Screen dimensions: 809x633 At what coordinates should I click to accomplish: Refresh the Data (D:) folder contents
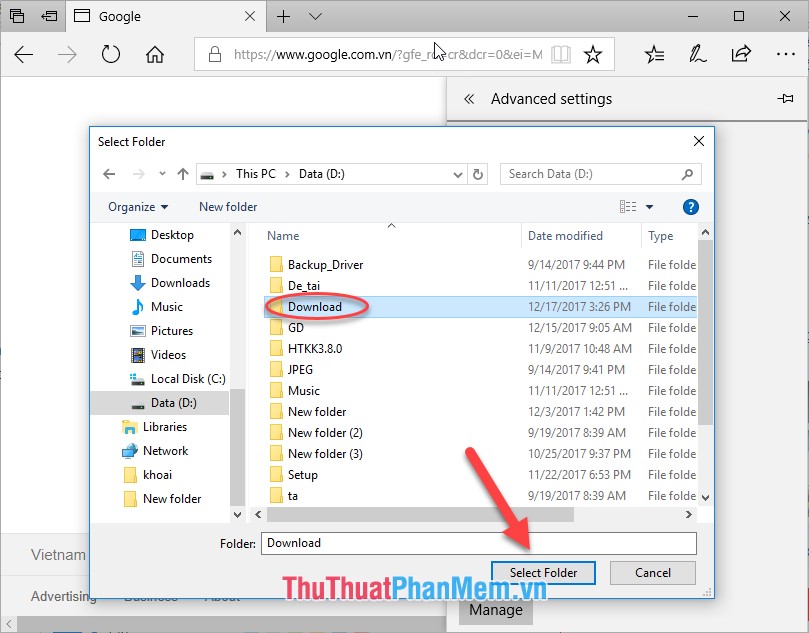pos(477,173)
